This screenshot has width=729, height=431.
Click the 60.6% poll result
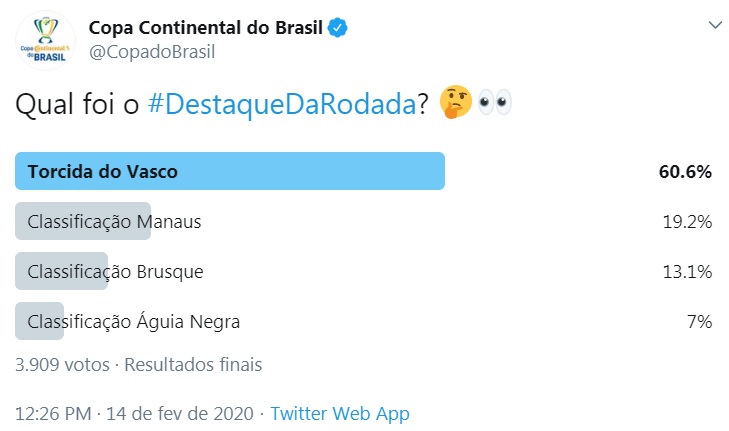pyautogui.click(x=685, y=171)
